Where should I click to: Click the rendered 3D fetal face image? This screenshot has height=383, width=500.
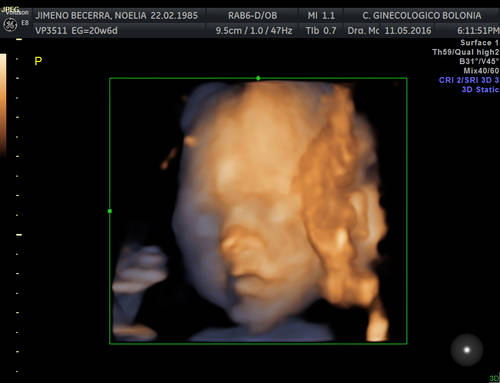pyautogui.click(x=258, y=211)
